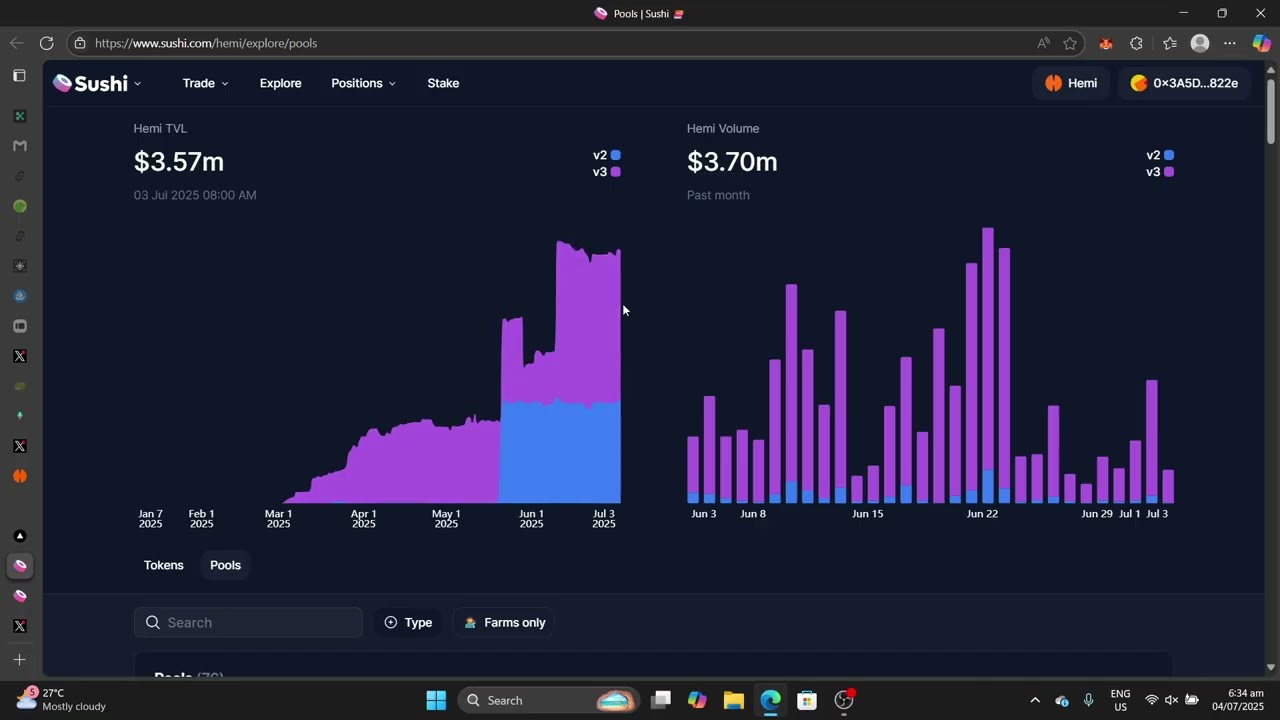Open the browser Extensions puzzle icon
The height and width of the screenshot is (720, 1280).
click(1136, 43)
